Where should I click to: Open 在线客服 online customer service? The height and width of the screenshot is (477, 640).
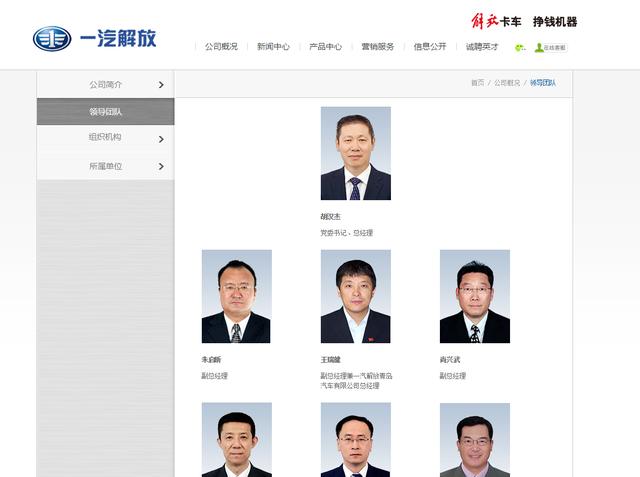[x=551, y=48]
